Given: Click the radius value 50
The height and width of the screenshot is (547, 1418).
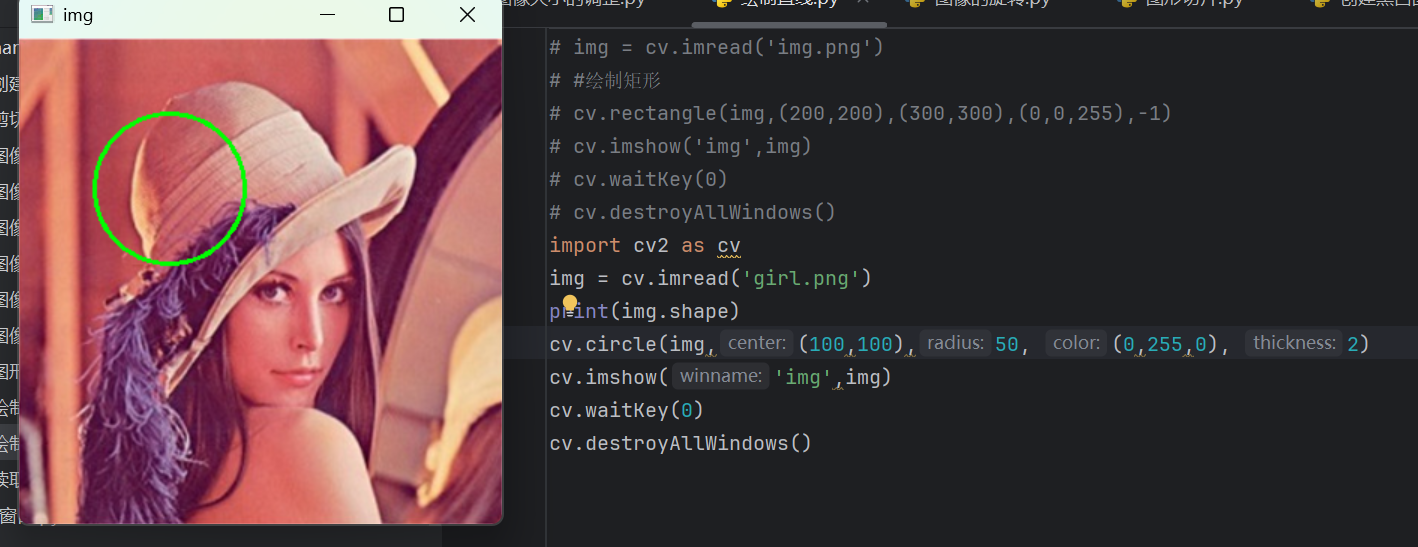Looking at the screenshot, I should click(x=1007, y=344).
